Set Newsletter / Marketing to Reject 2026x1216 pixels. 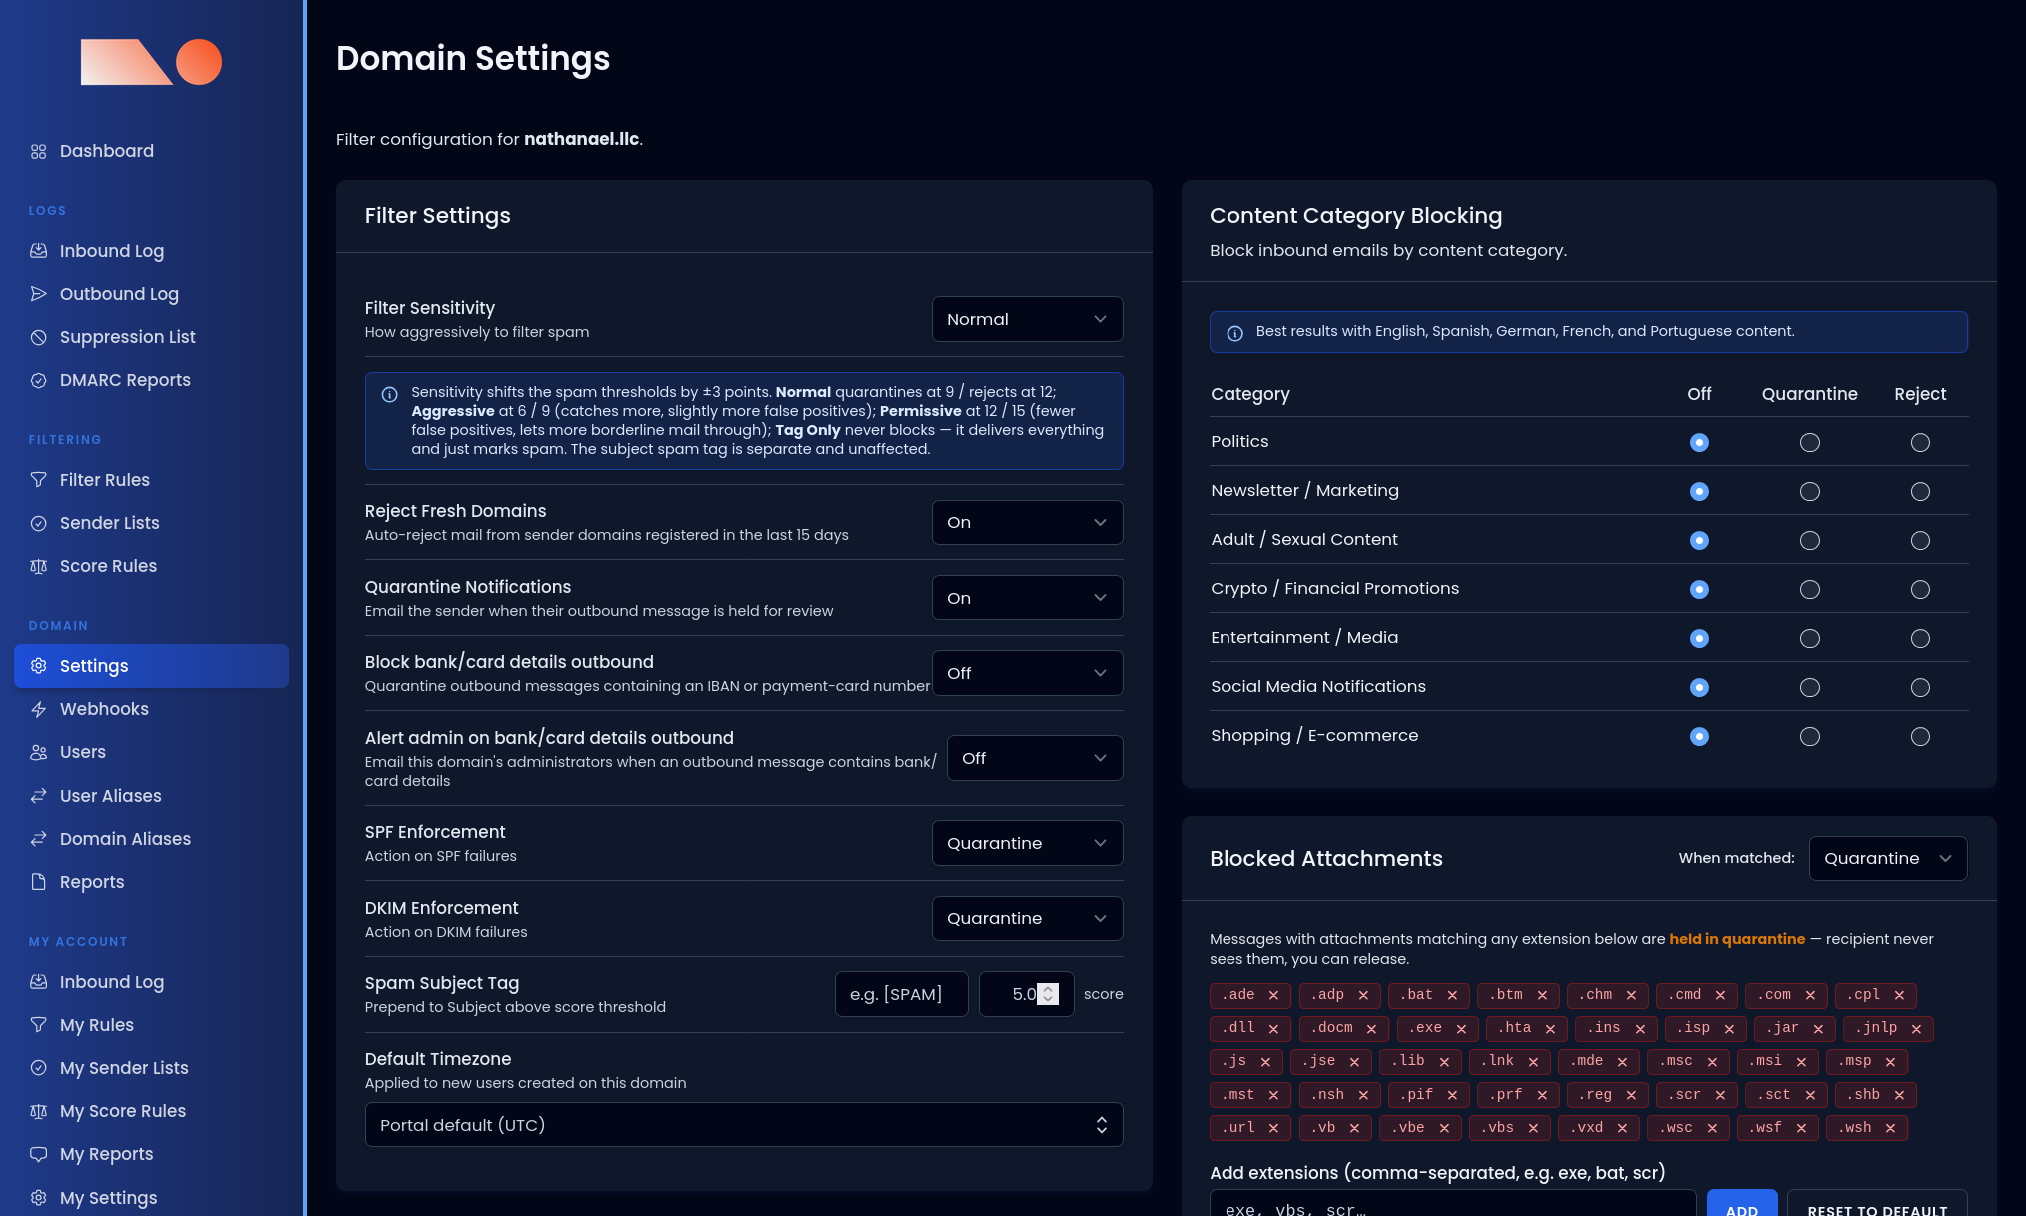click(x=1920, y=491)
